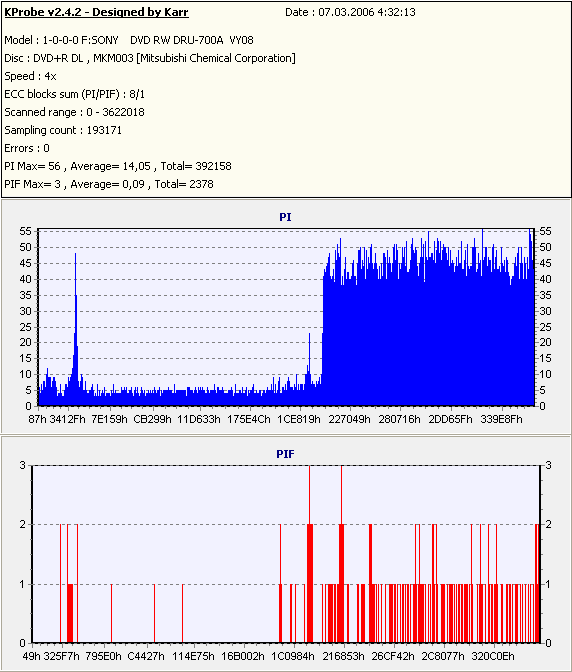The width and height of the screenshot is (572, 672).
Task: Click the Scanned range line
Action: (x=75, y=112)
